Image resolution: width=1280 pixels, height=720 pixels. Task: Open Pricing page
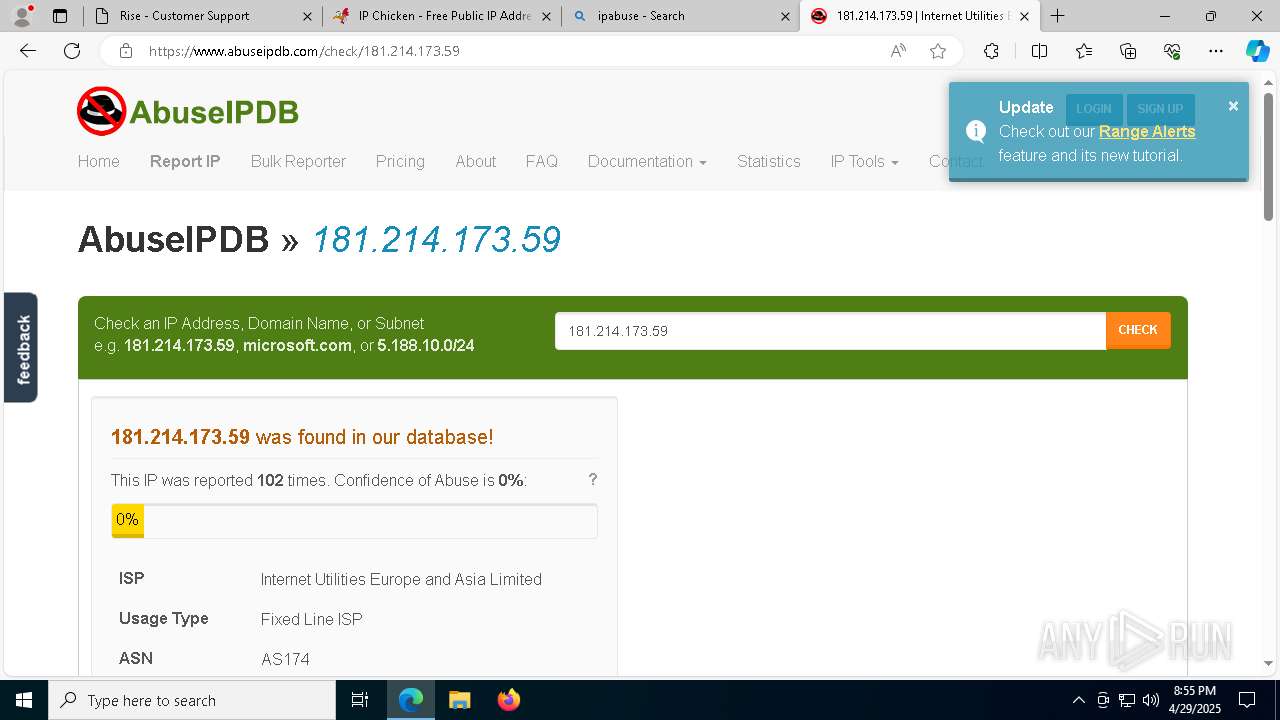(x=400, y=161)
